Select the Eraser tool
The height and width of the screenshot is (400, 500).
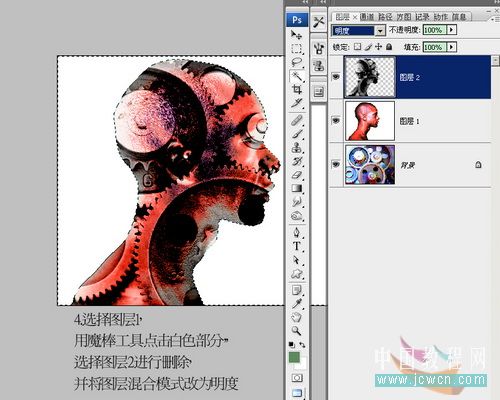[296, 175]
